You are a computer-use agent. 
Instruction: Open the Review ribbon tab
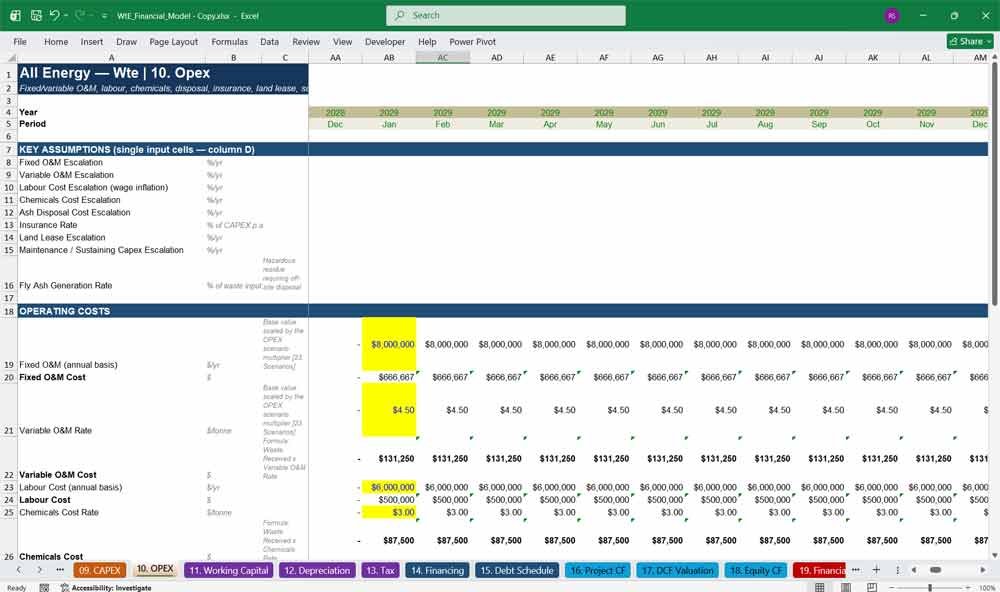(305, 41)
